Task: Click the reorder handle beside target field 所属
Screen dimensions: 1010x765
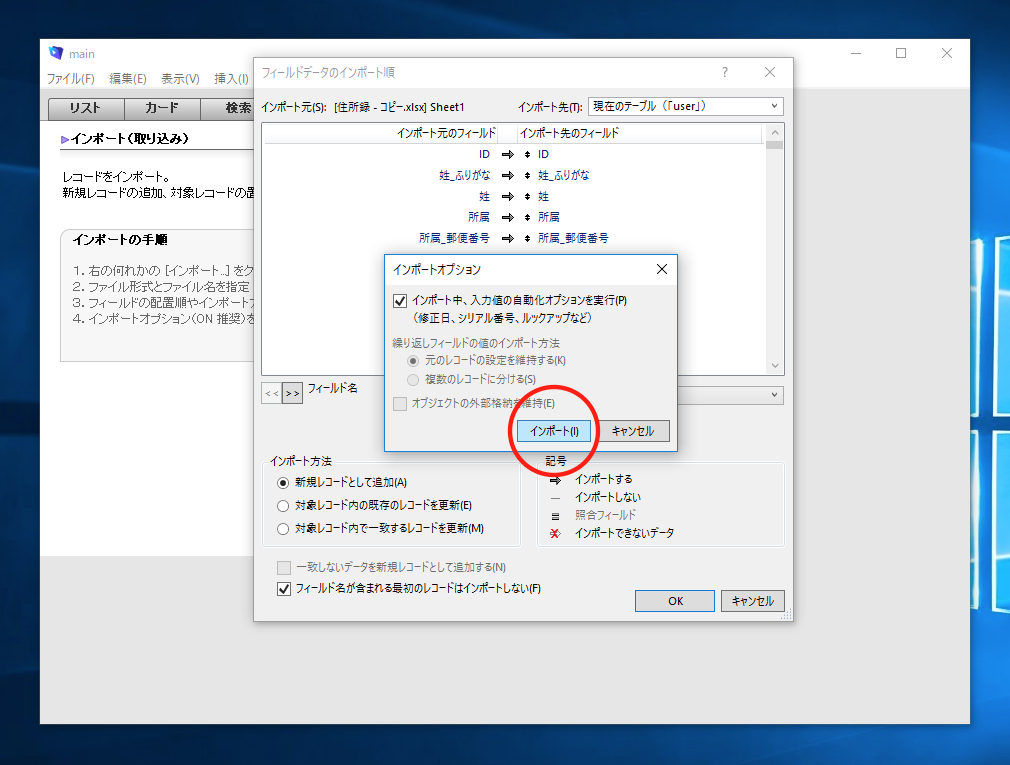Action: [528, 217]
